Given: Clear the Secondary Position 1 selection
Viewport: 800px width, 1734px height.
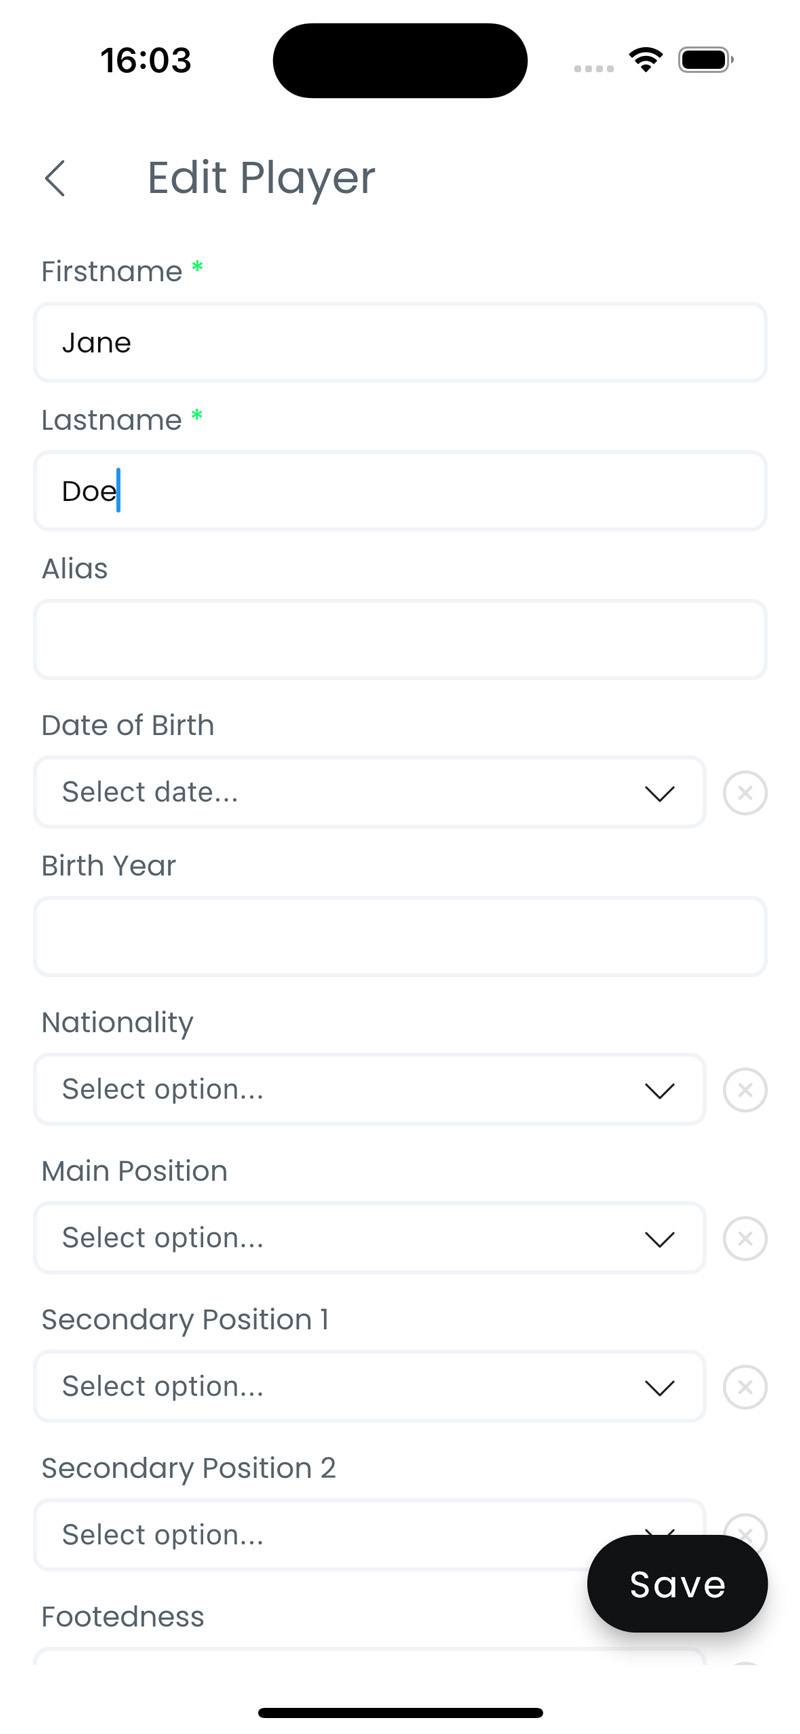Looking at the screenshot, I should pos(745,1387).
